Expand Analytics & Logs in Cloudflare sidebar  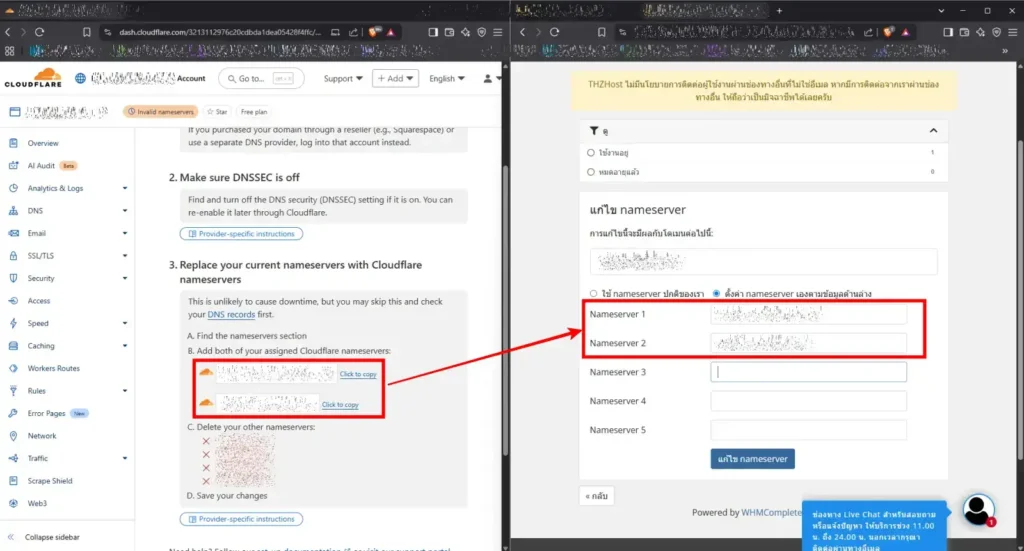coord(125,188)
